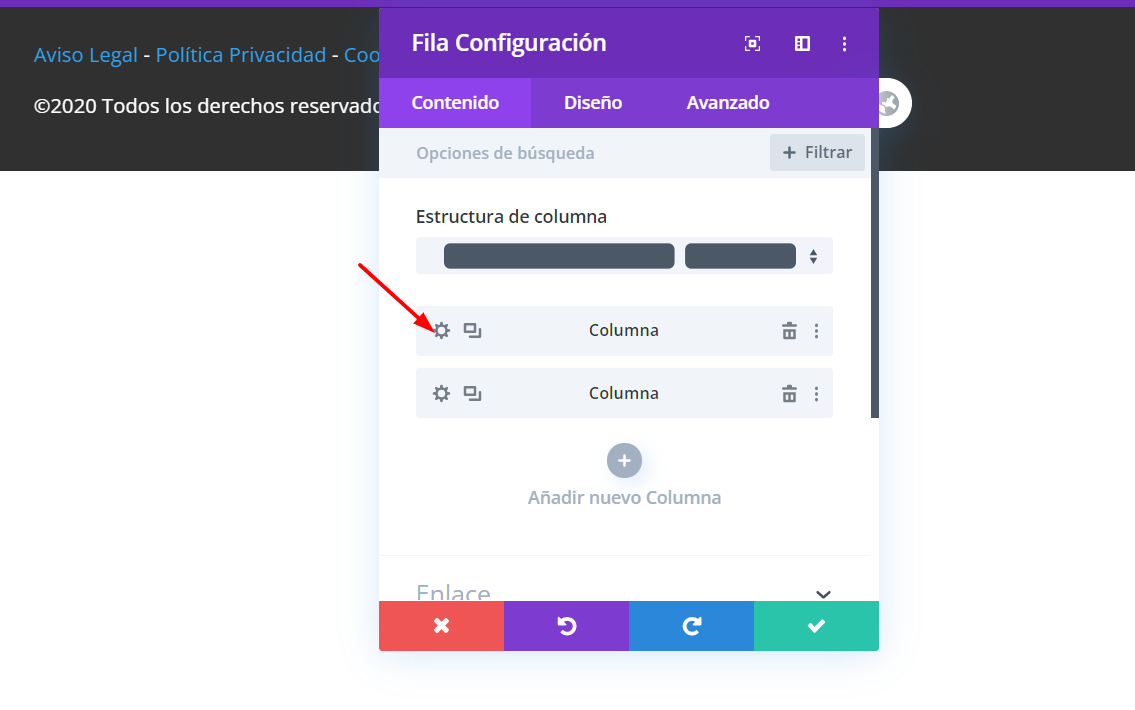
Task: Open more options for second Columna
Action: [x=817, y=394]
